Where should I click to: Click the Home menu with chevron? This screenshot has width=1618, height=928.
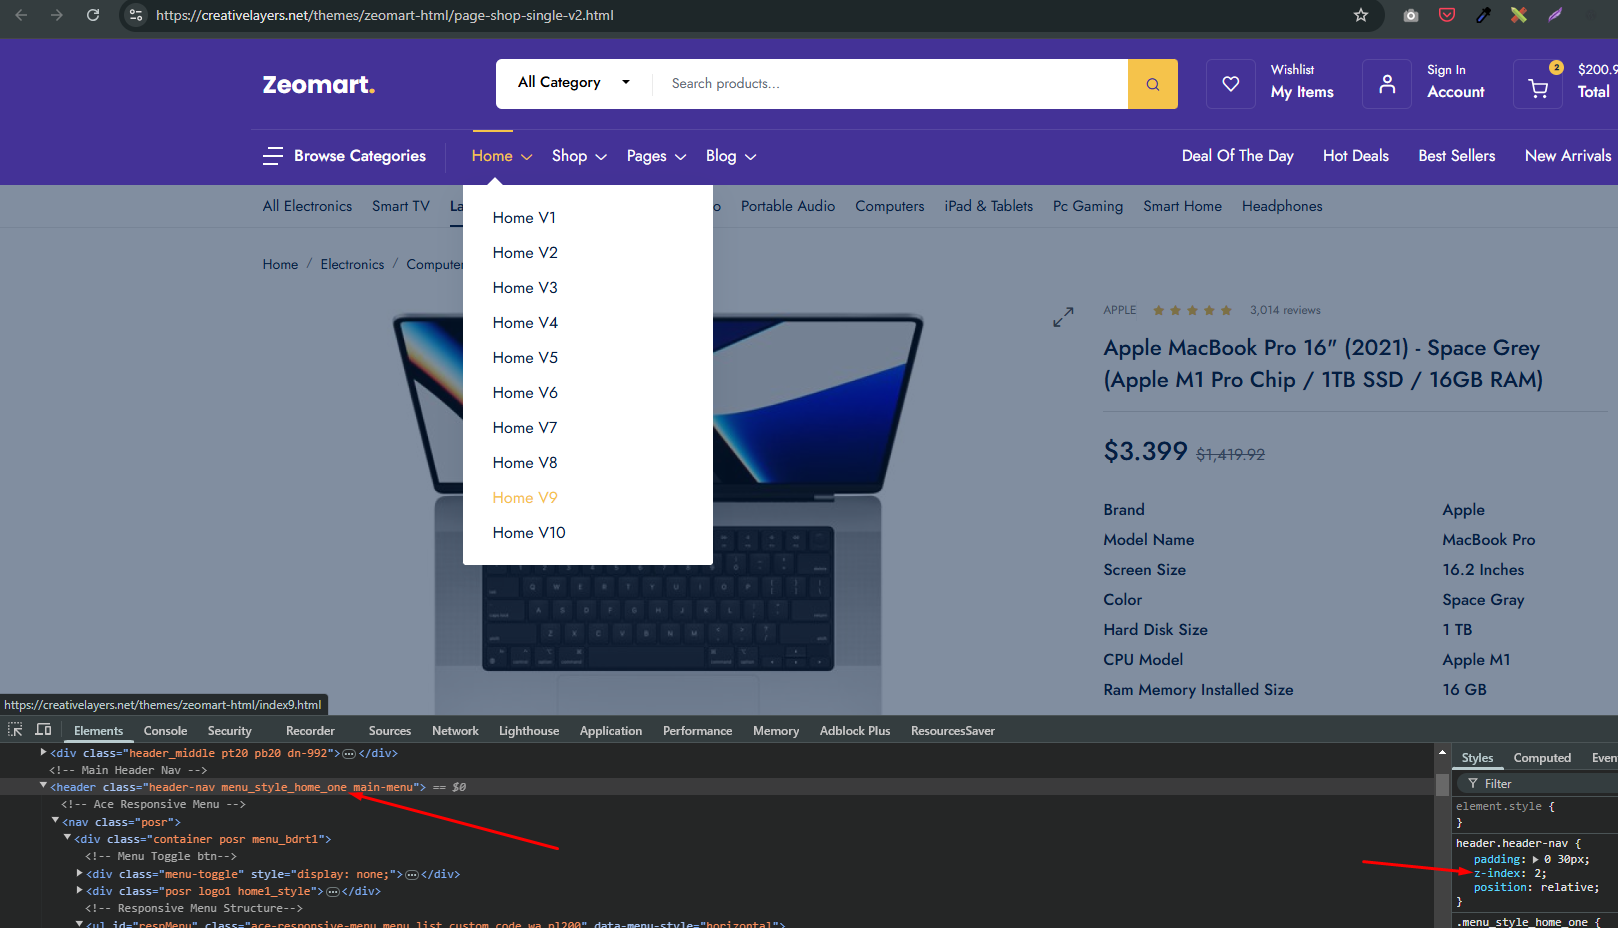tap(502, 156)
